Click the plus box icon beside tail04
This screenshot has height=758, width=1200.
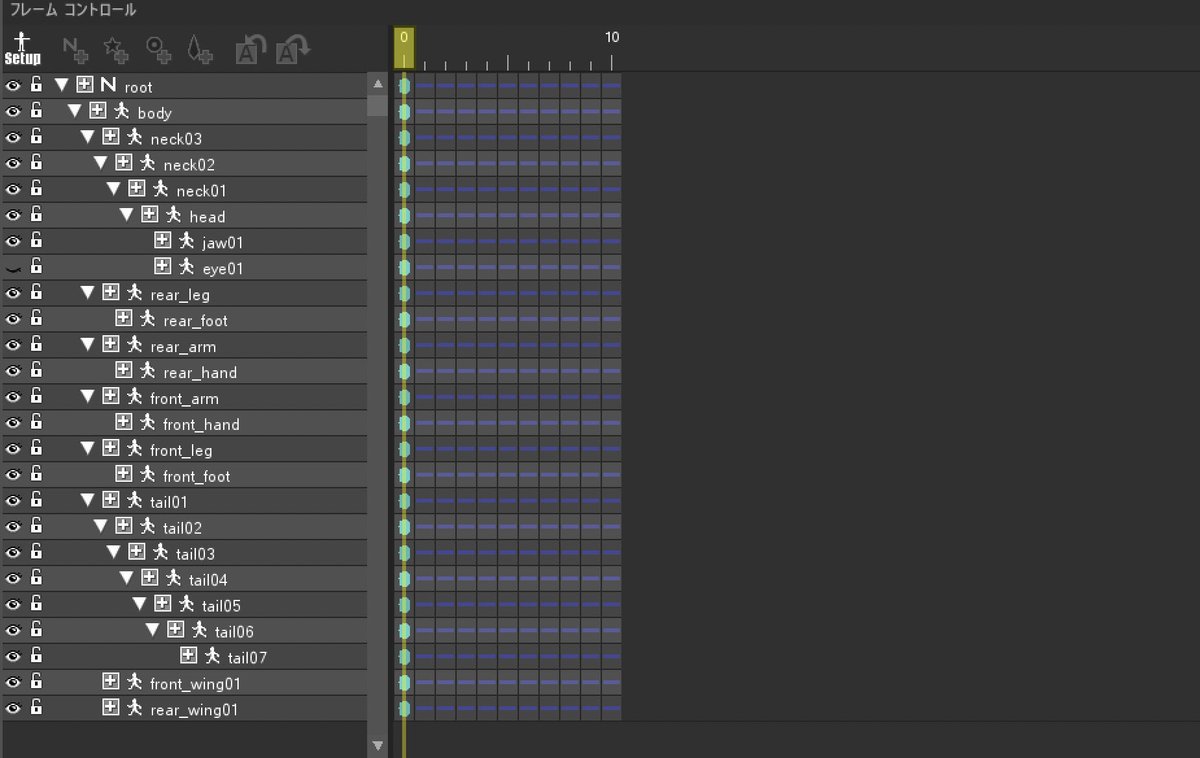click(x=149, y=579)
